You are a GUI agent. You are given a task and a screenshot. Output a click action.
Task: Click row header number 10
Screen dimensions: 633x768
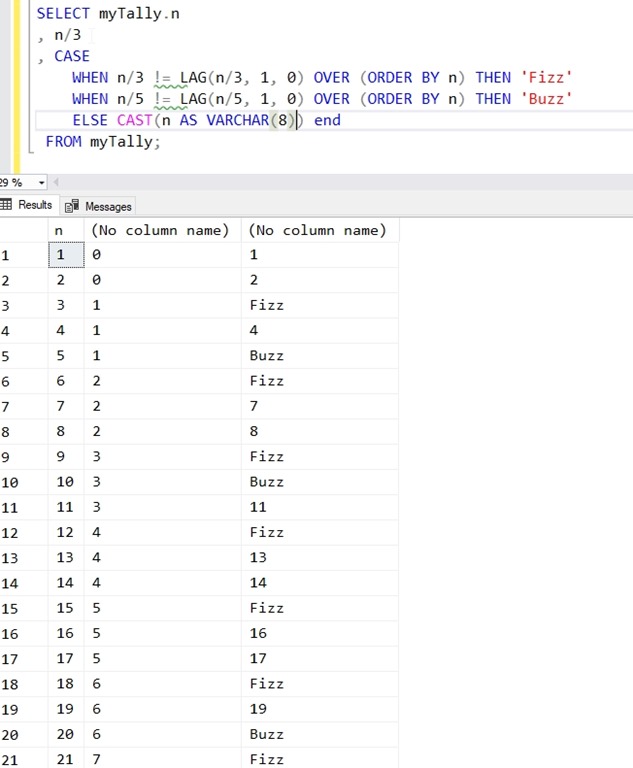click(x=10, y=482)
